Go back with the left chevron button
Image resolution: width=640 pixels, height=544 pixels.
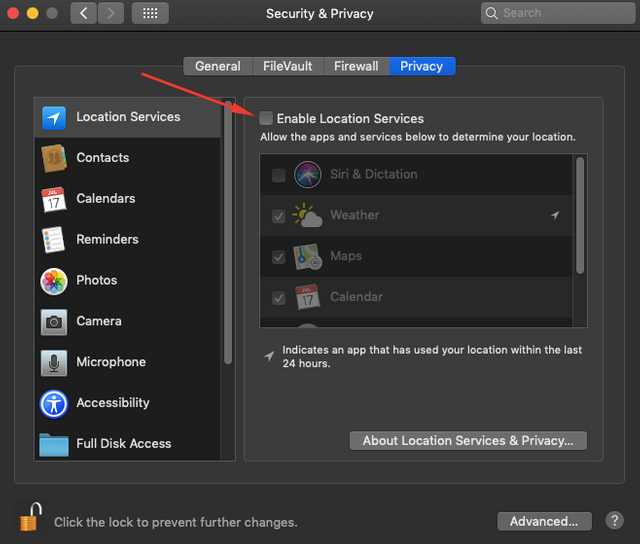pos(84,13)
